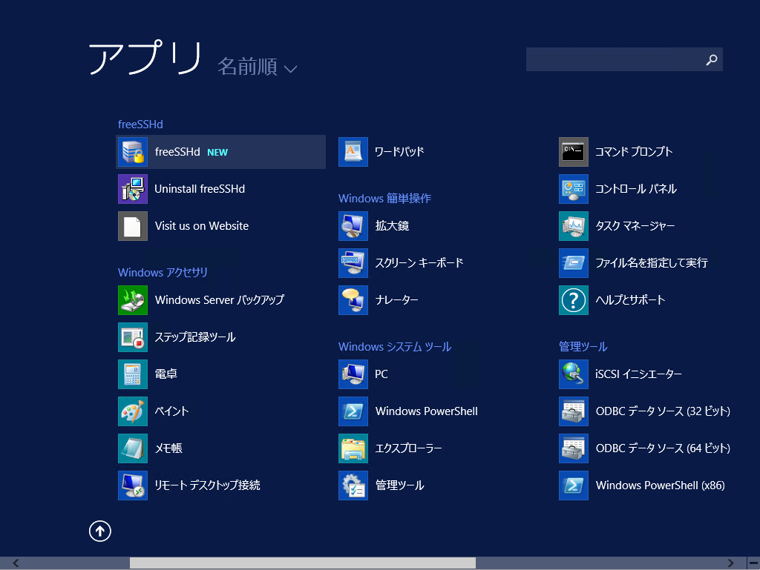Select the Windows アクセサリ group header
760x570 pixels.
tap(162, 272)
